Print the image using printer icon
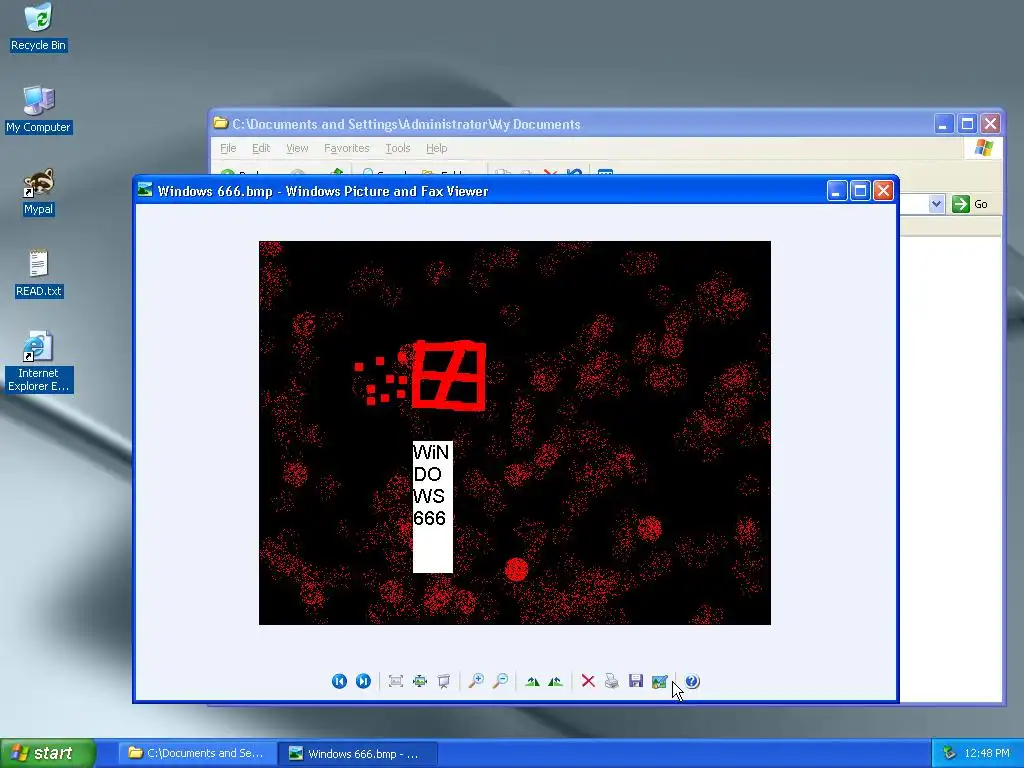 pyautogui.click(x=611, y=681)
